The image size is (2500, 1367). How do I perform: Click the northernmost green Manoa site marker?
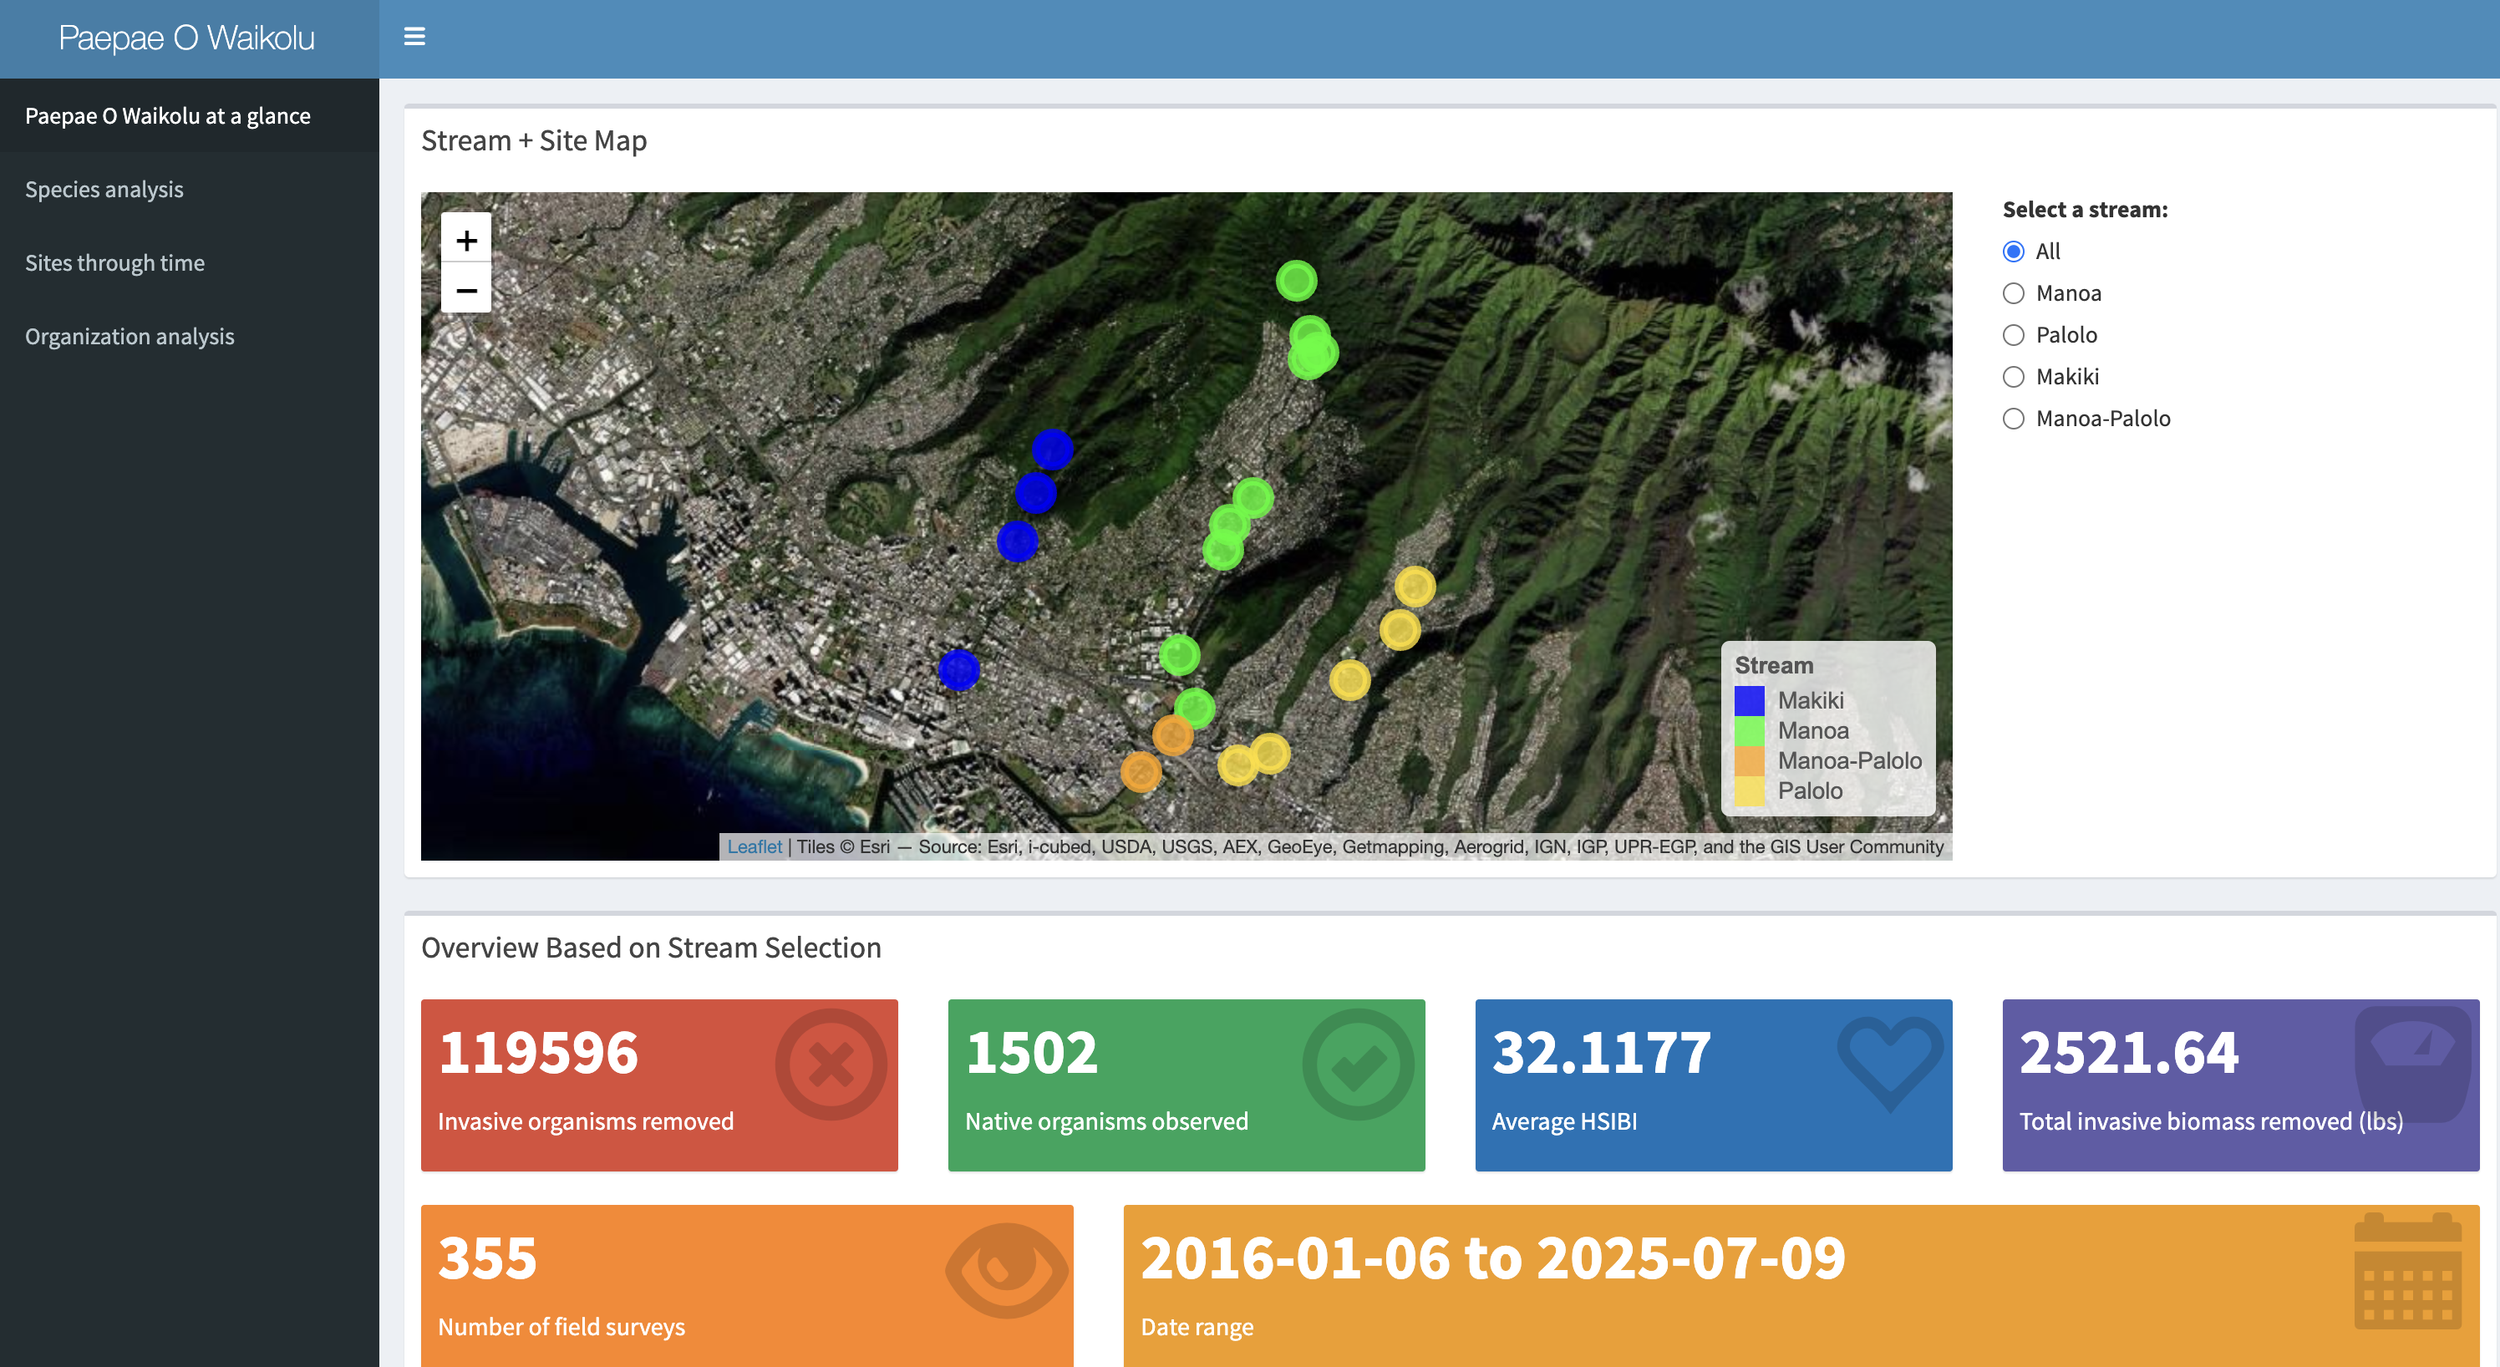pyautogui.click(x=1296, y=281)
